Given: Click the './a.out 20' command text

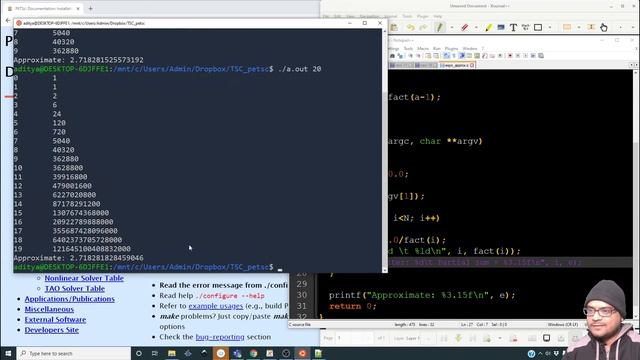Looking at the screenshot, I should pyautogui.click(x=300, y=69).
